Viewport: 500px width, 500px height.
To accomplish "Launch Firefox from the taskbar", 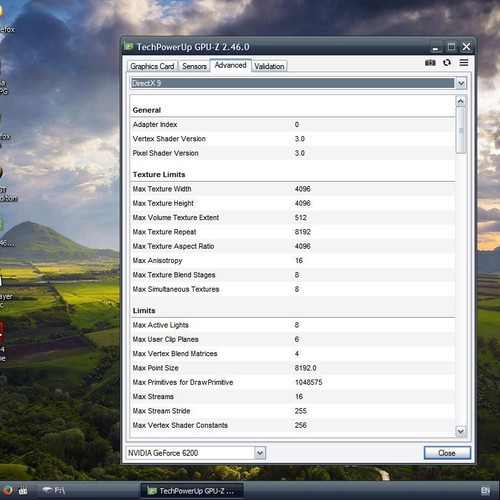I will (x=7, y=490).
